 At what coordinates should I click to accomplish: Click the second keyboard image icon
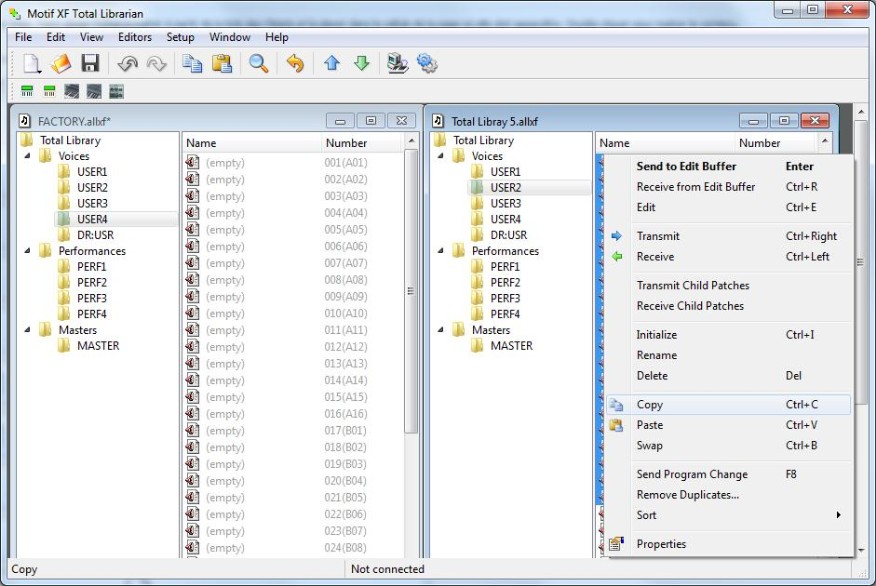tap(94, 91)
